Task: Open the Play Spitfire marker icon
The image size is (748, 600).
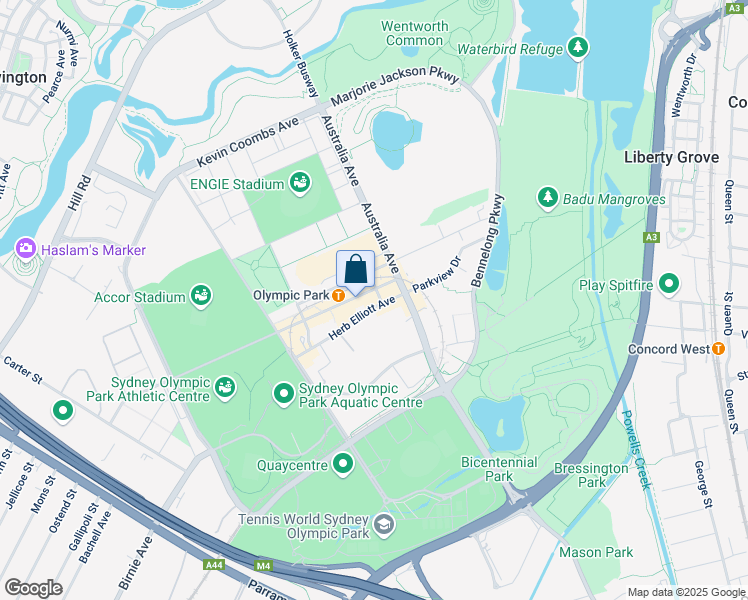Action: (669, 284)
